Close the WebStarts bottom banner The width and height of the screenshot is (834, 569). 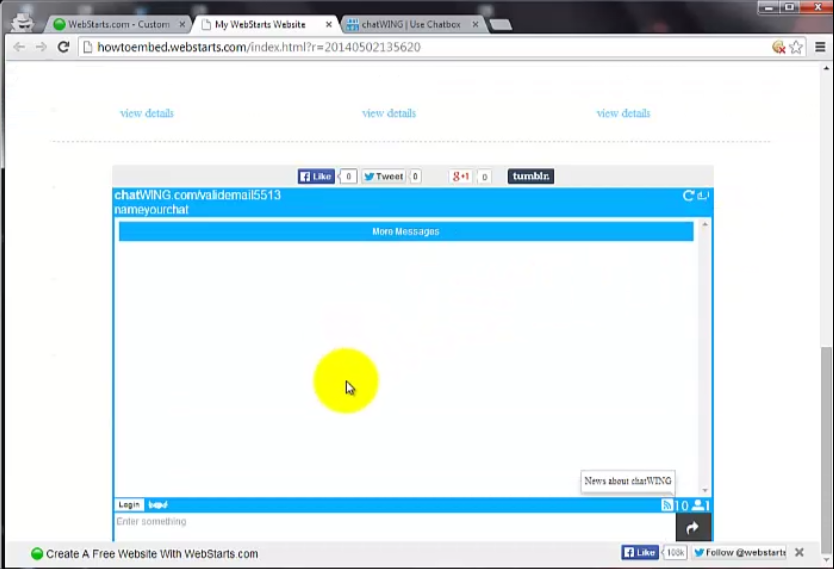pyautogui.click(x=799, y=553)
